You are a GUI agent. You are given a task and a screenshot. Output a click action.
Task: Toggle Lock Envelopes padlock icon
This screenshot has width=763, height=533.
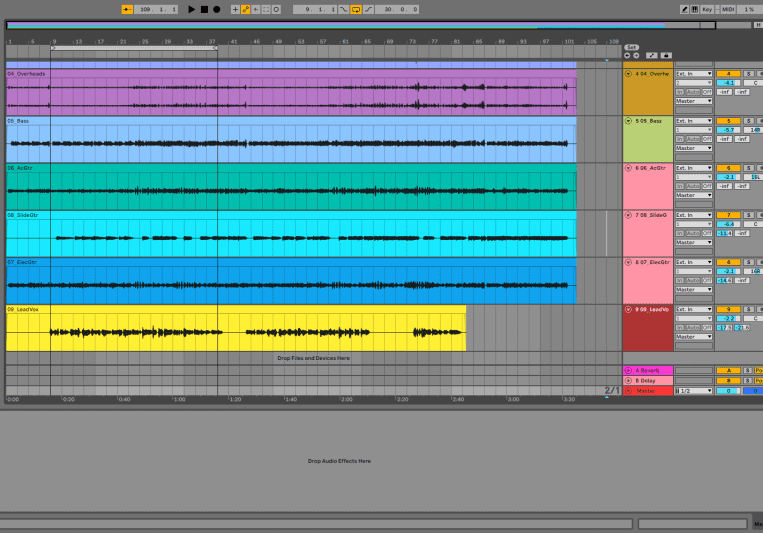[x=666, y=55]
